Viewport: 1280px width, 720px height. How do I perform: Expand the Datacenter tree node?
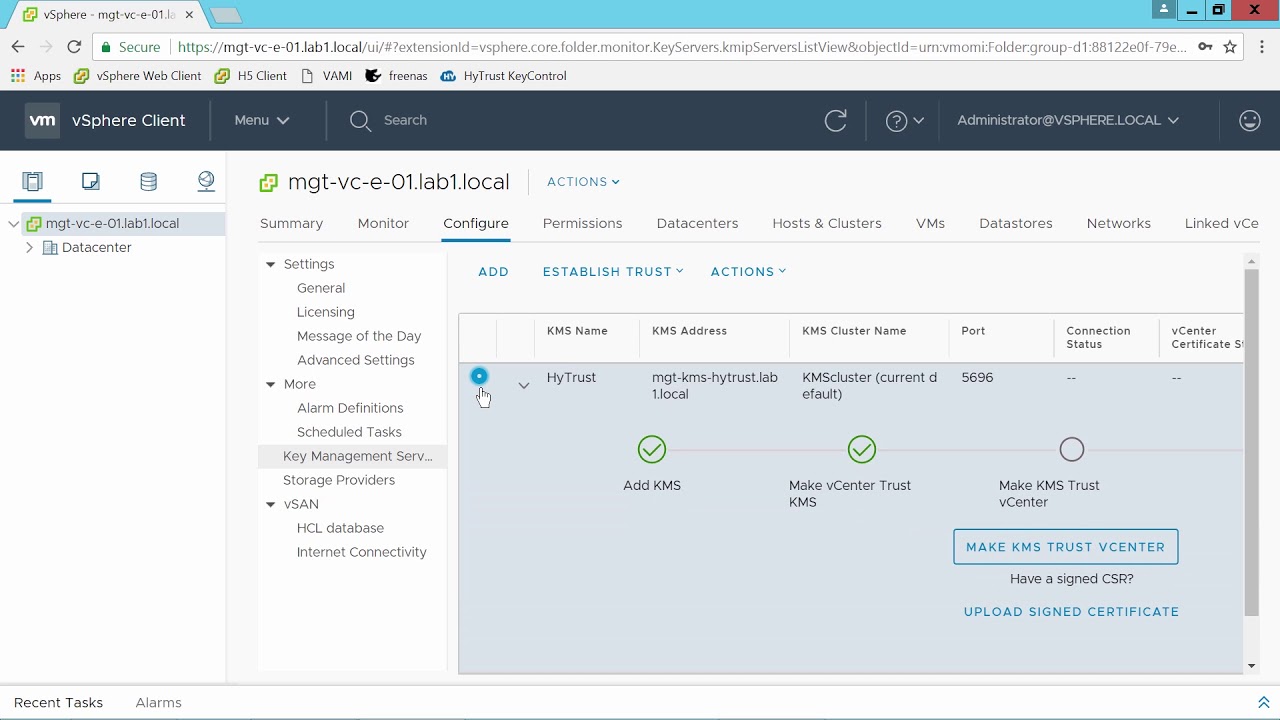point(29,247)
